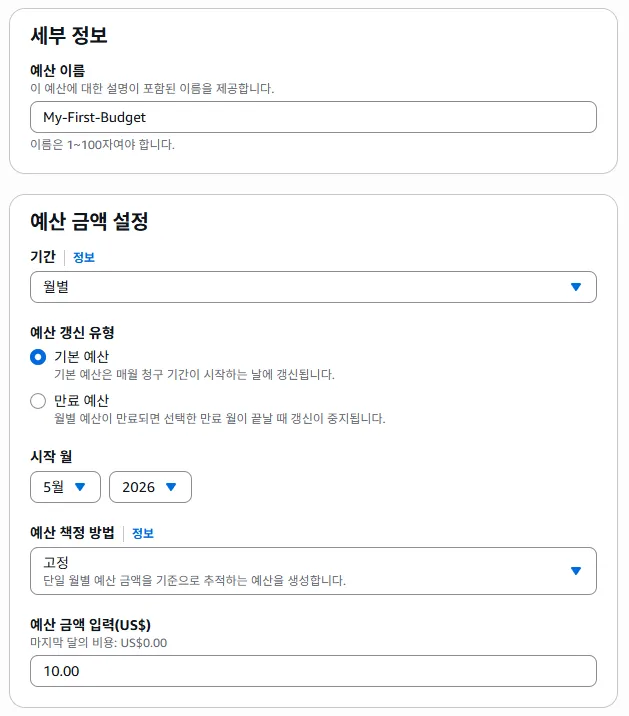The image size is (629, 716).
Task: Click the 기본 예산 option label text
Action: tap(81, 356)
